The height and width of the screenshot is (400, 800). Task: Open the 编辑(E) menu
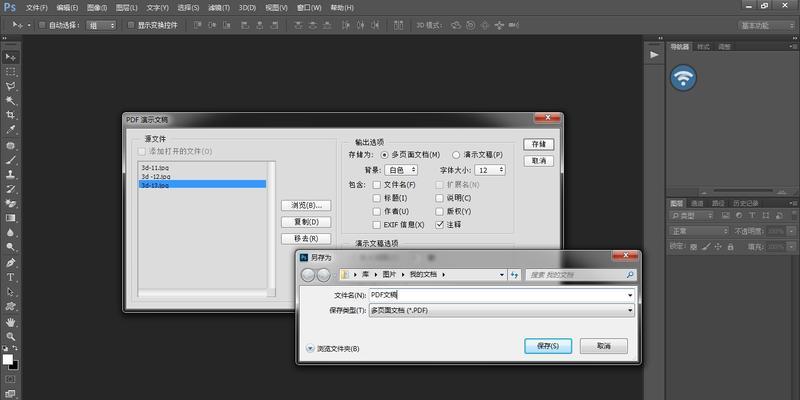click(x=67, y=8)
